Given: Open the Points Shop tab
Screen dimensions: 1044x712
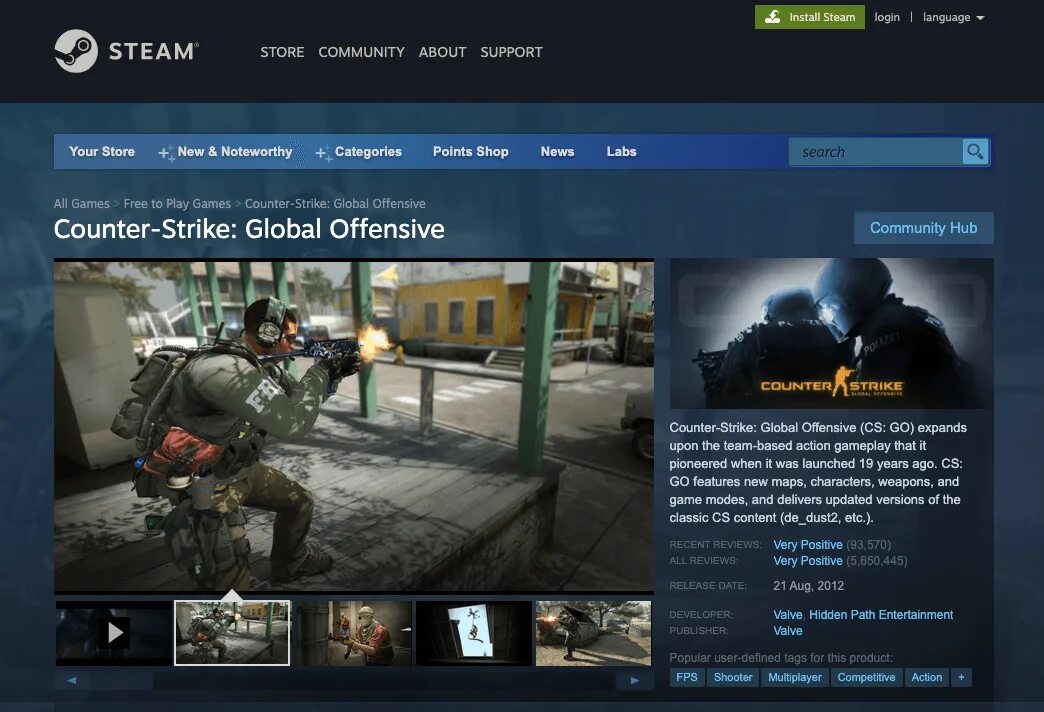Looking at the screenshot, I should tap(471, 152).
